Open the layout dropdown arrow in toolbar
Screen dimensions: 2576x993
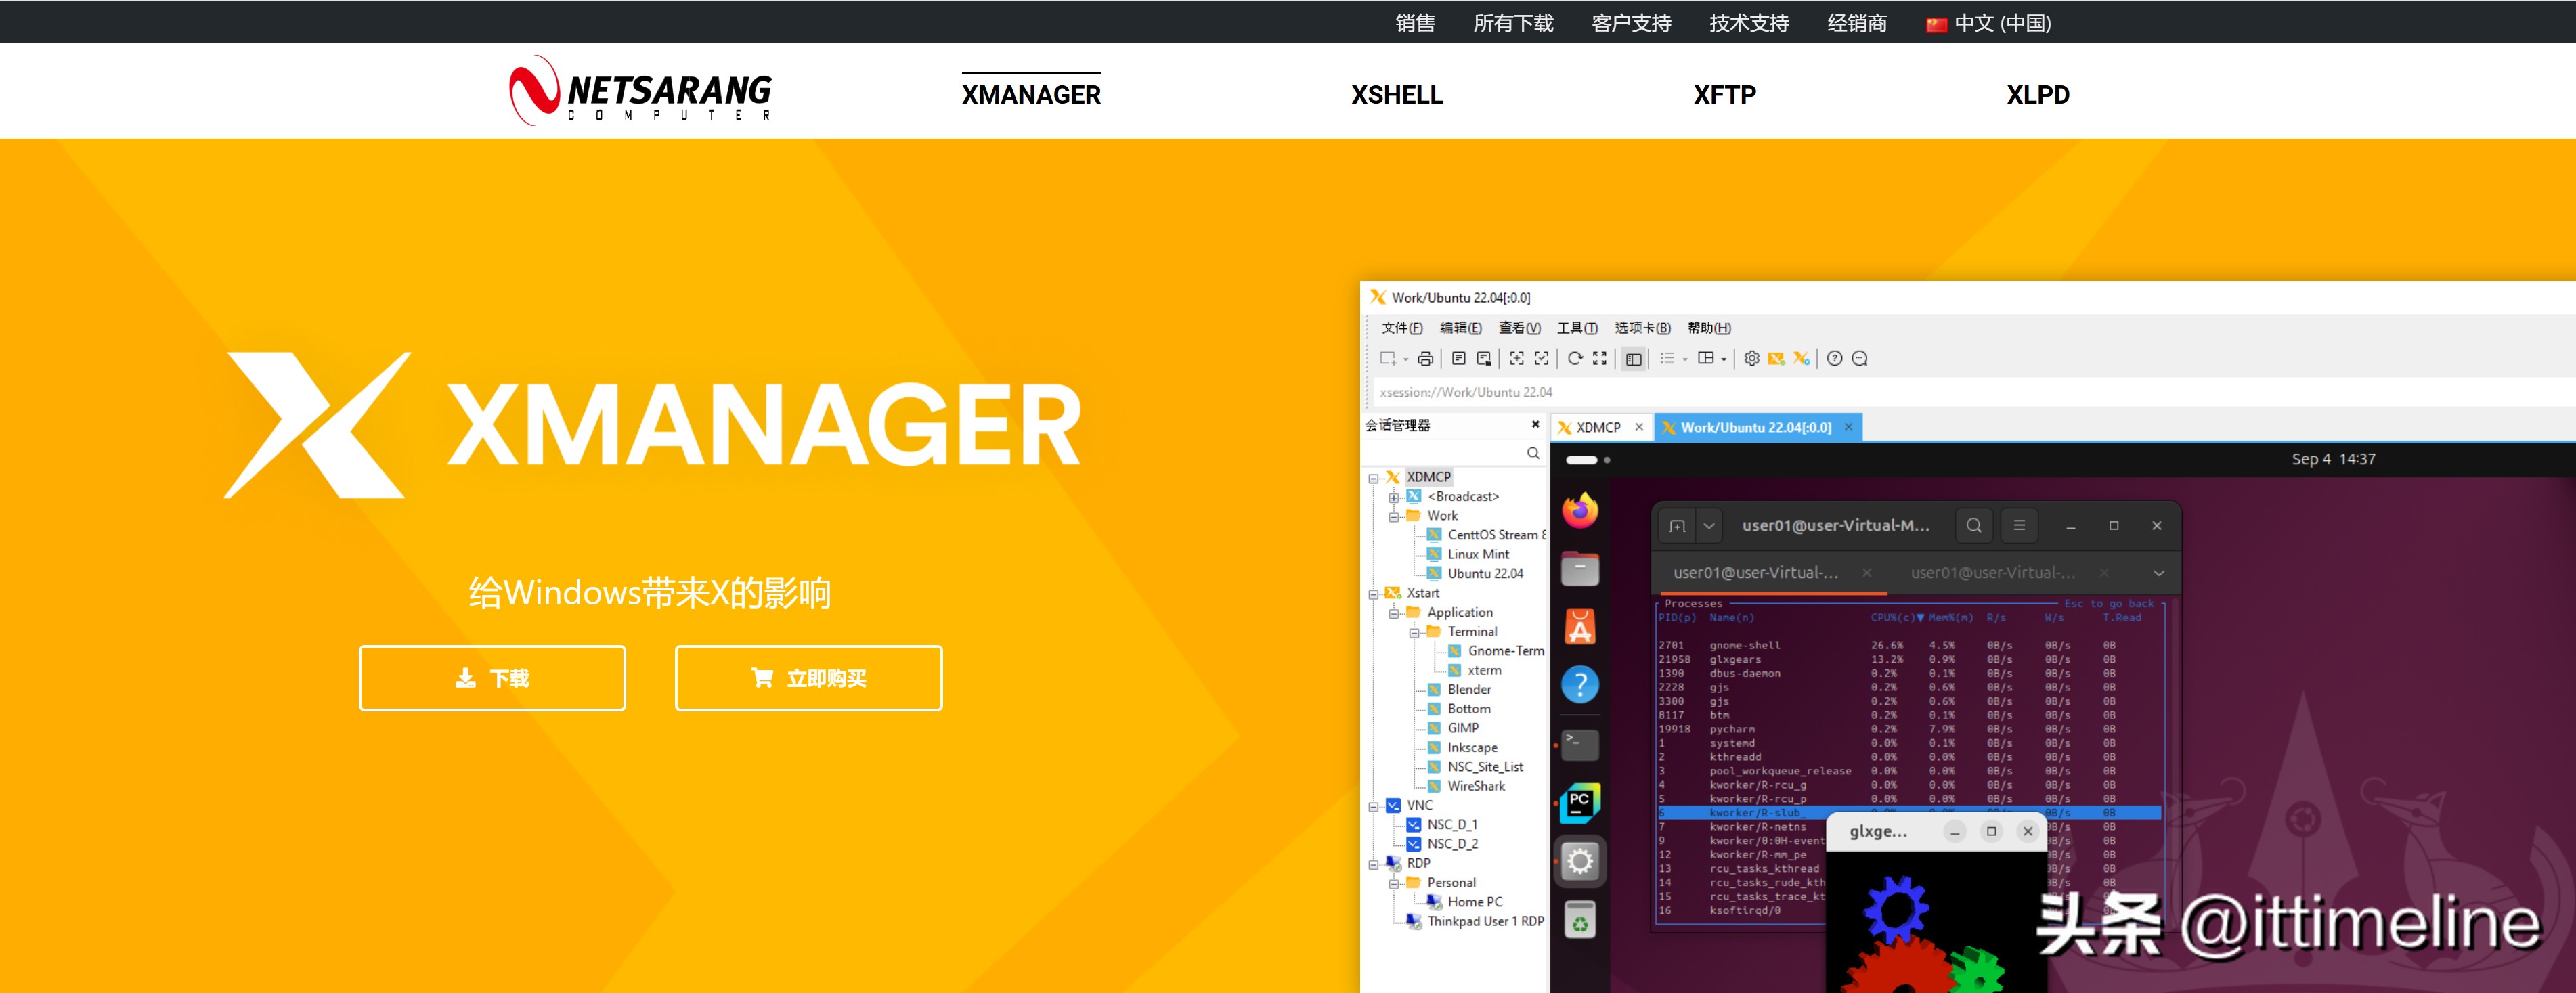[1724, 359]
